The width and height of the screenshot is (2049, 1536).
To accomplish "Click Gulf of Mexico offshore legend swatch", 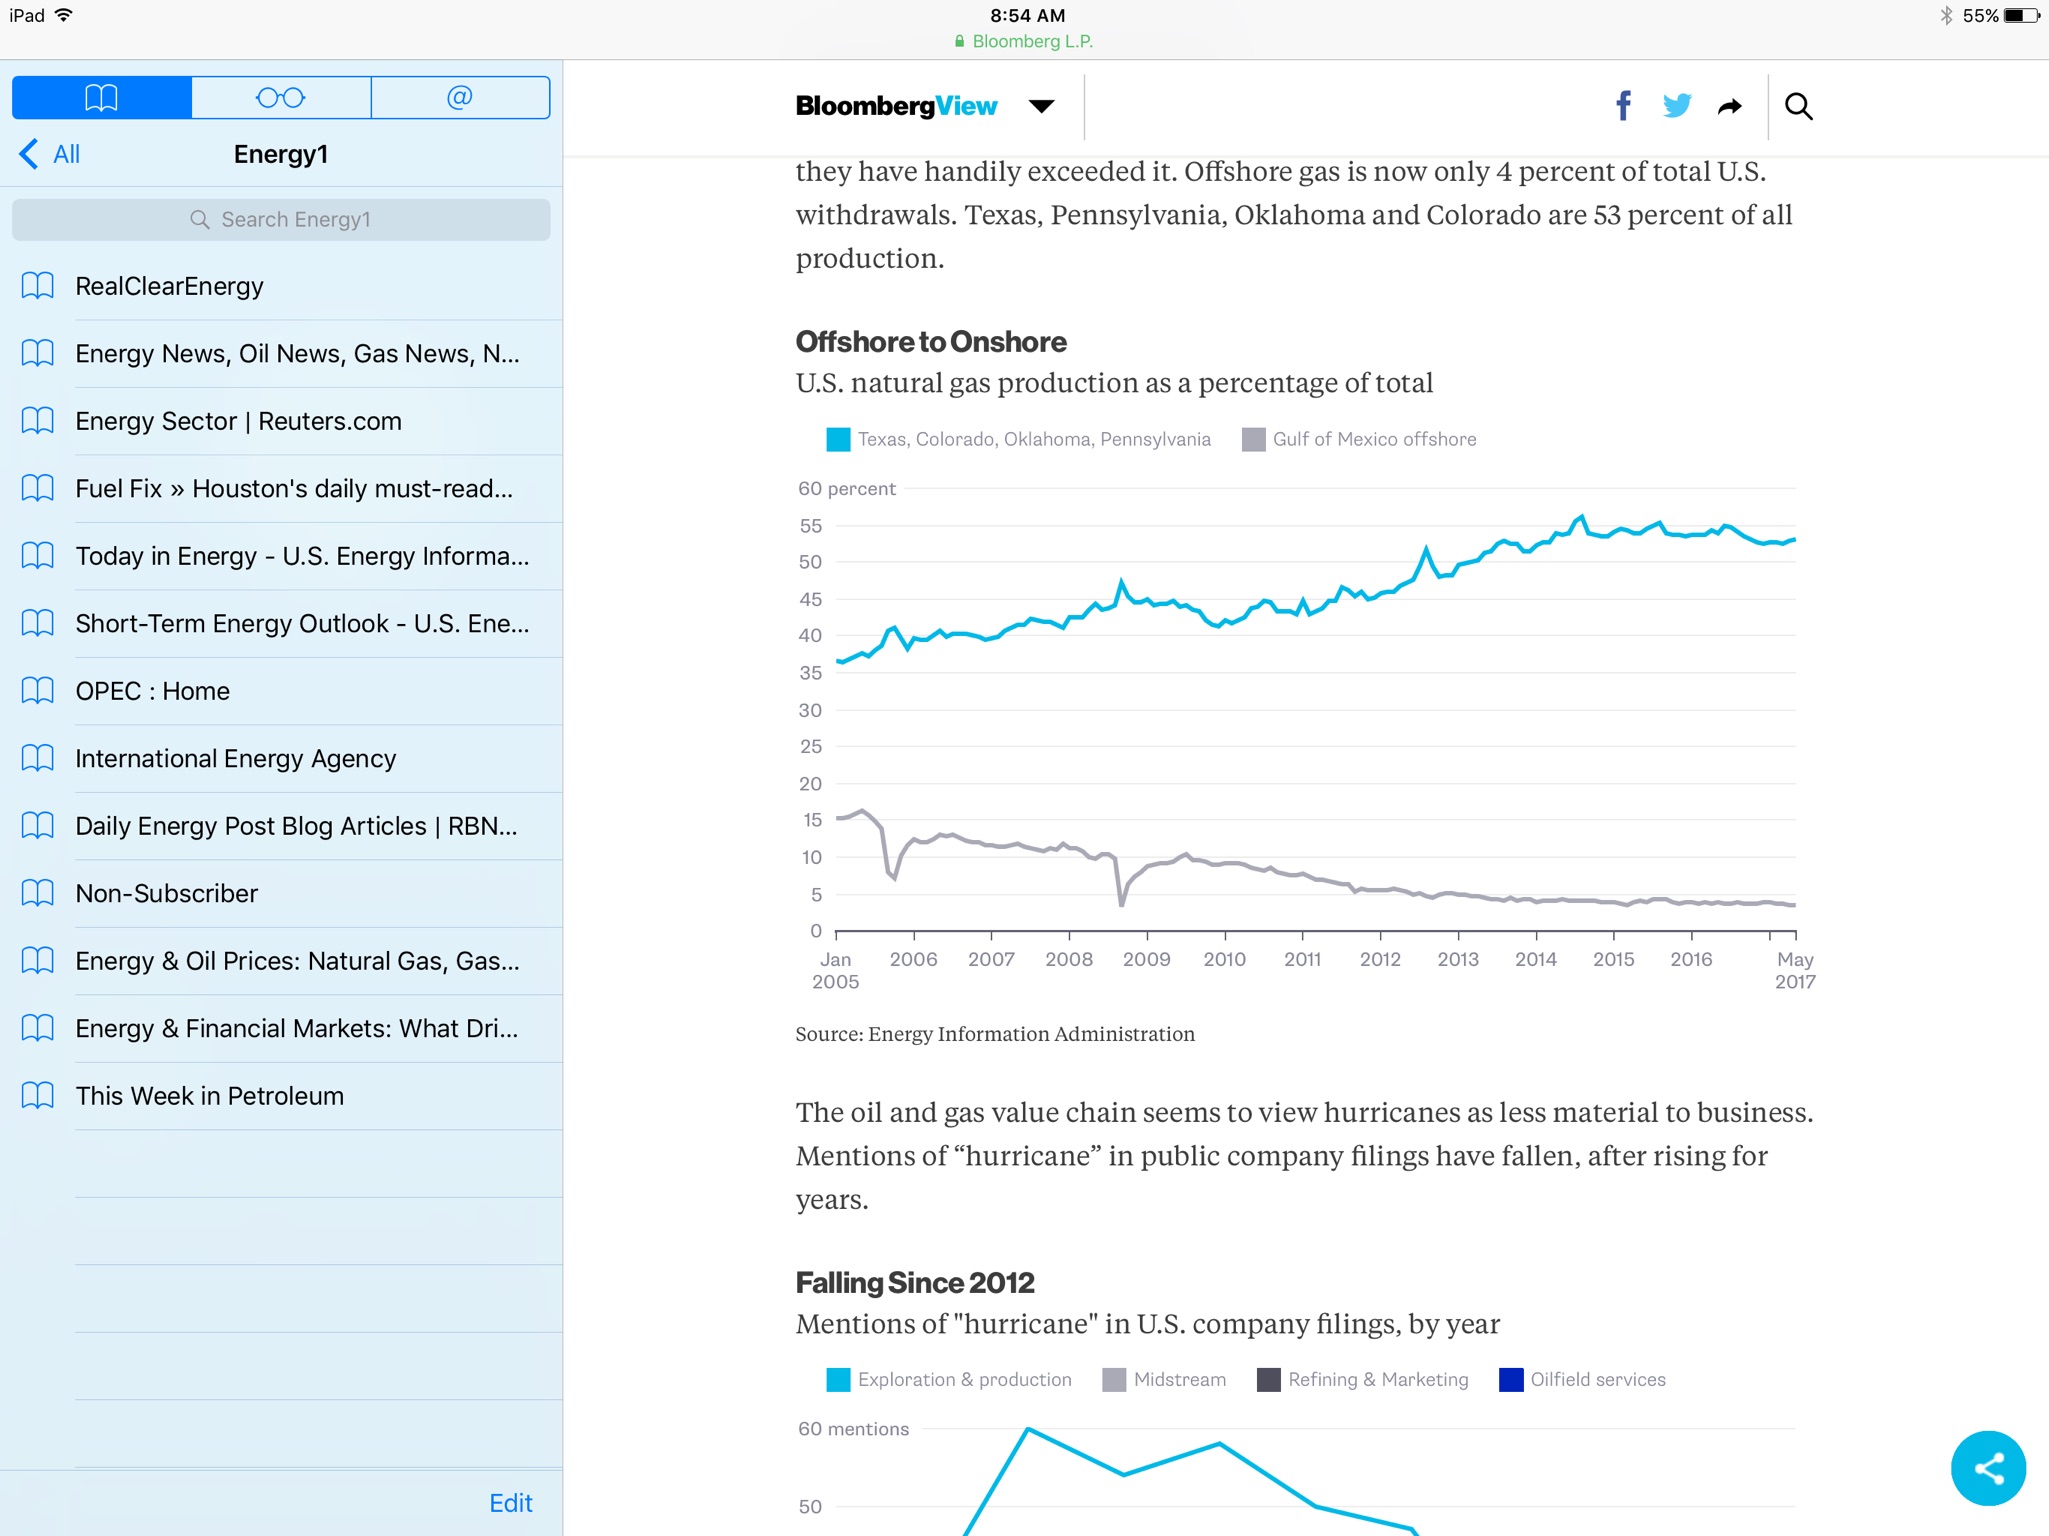I will click(x=1253, y=439).
